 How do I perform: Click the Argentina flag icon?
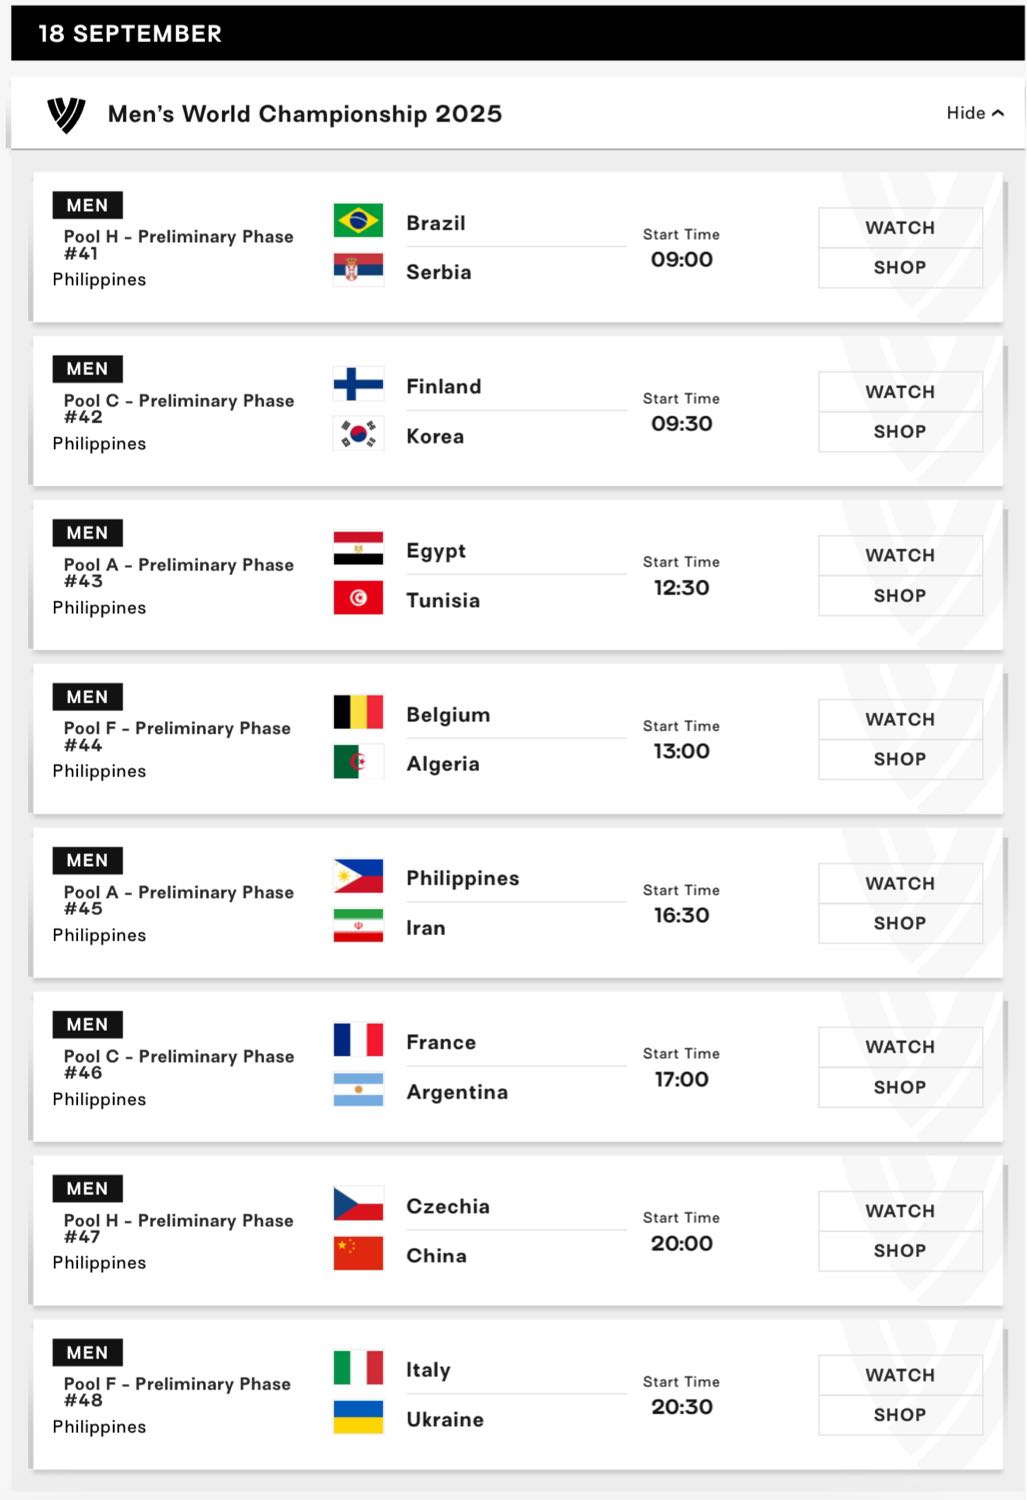358,1090
